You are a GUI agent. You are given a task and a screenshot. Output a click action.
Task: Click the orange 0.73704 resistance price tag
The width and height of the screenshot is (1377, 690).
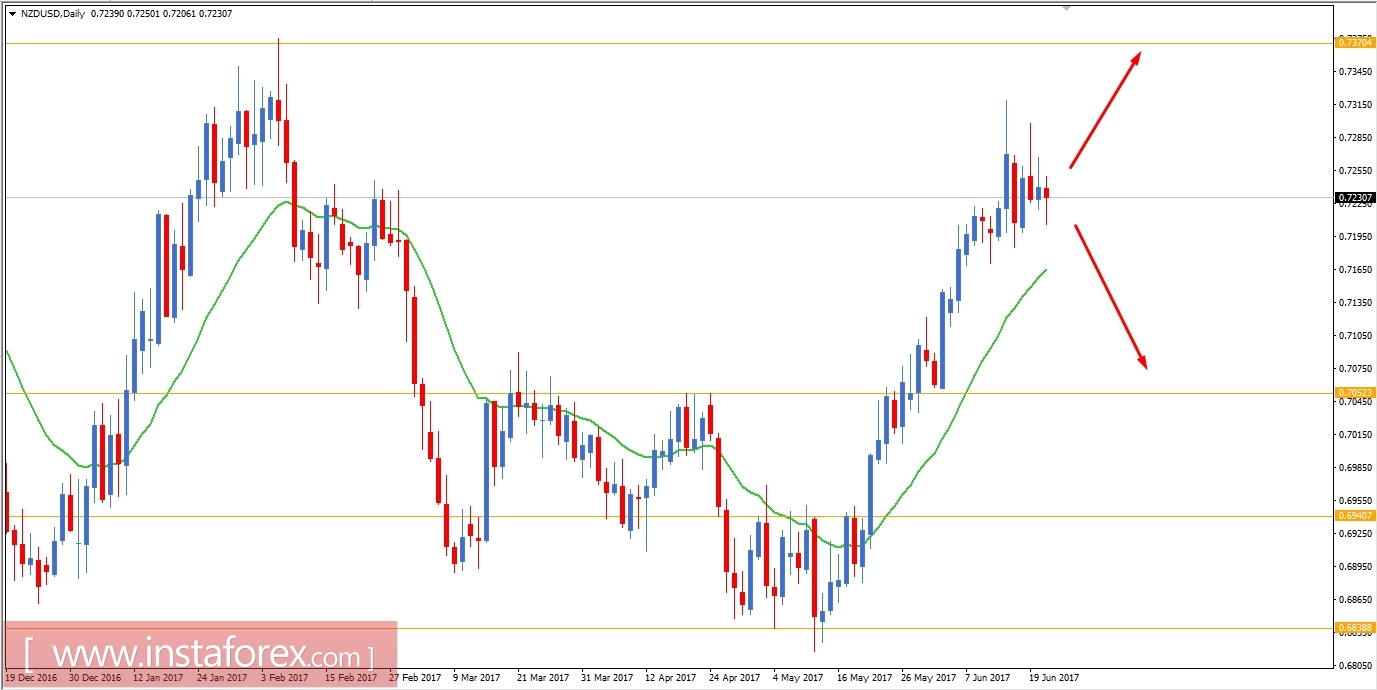(x=1355, y=44)
